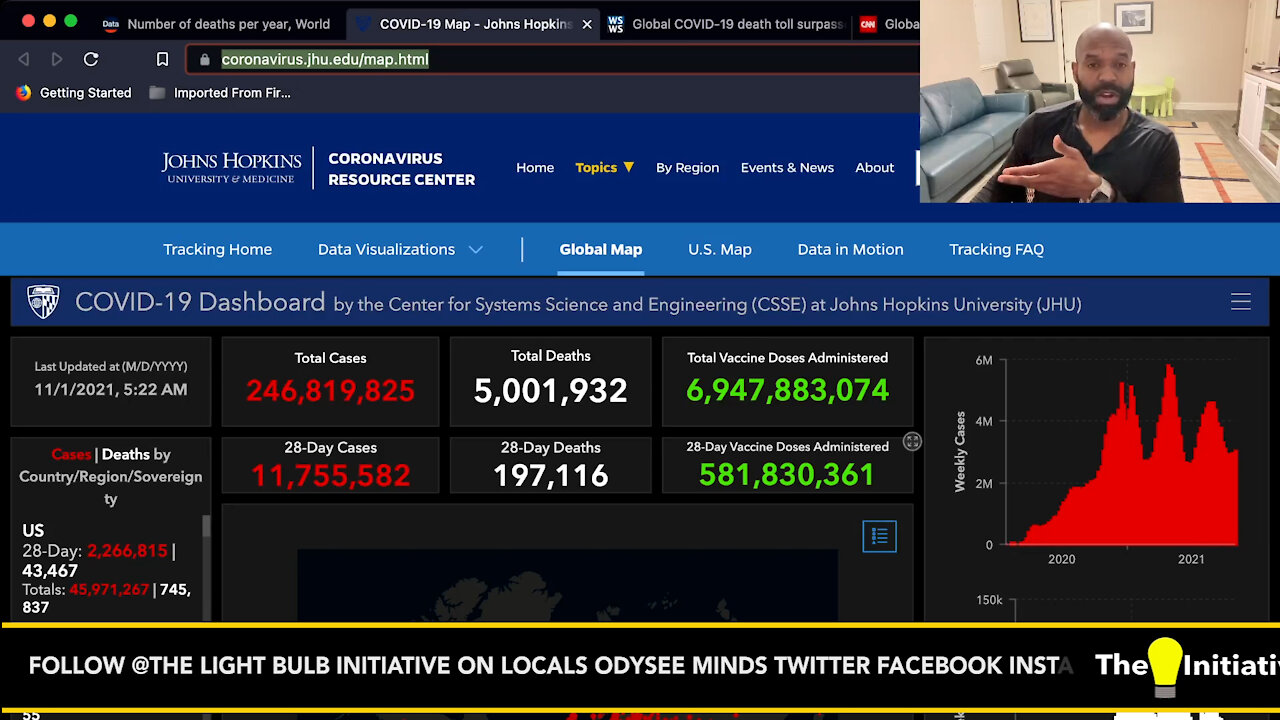Close the macOS browser window with red button
Screen dimensions: 1280x720
click(28, 21)
